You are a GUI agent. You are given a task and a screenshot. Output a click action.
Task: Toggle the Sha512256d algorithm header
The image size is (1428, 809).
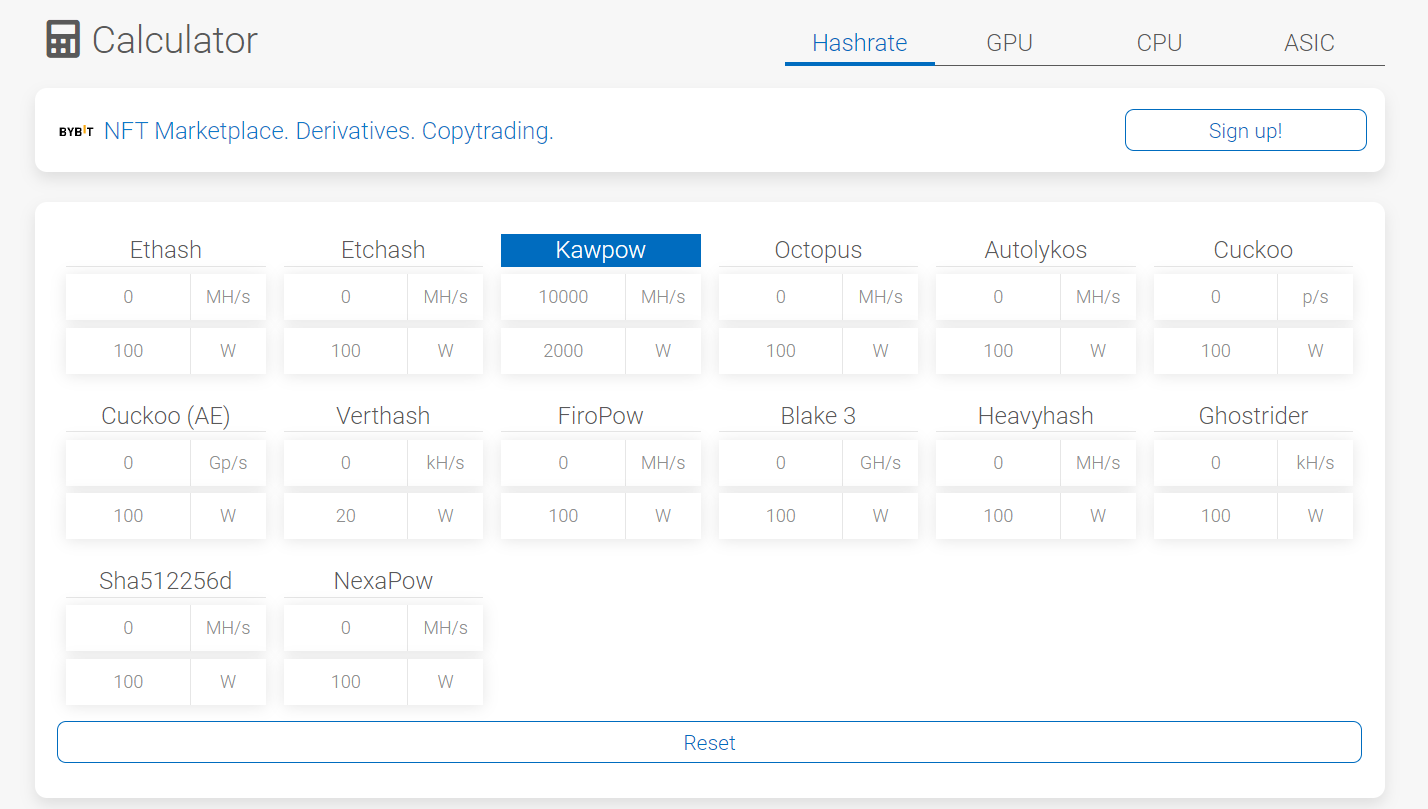click(166, 581)
